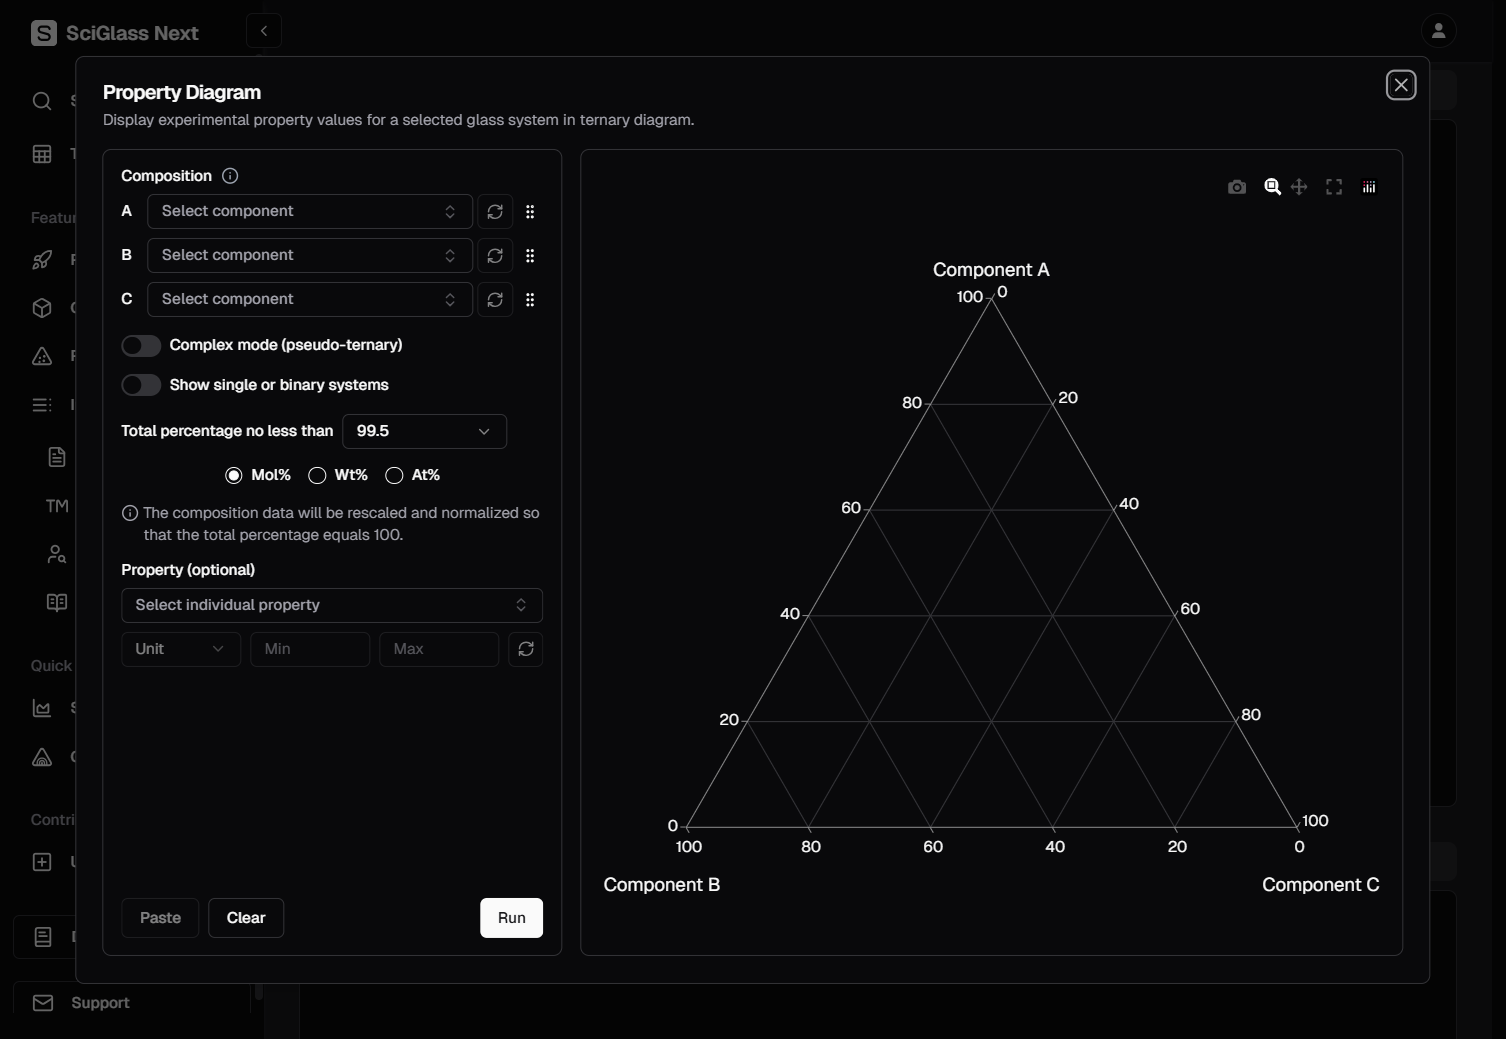Choose the At% radio option

(395, 476)
